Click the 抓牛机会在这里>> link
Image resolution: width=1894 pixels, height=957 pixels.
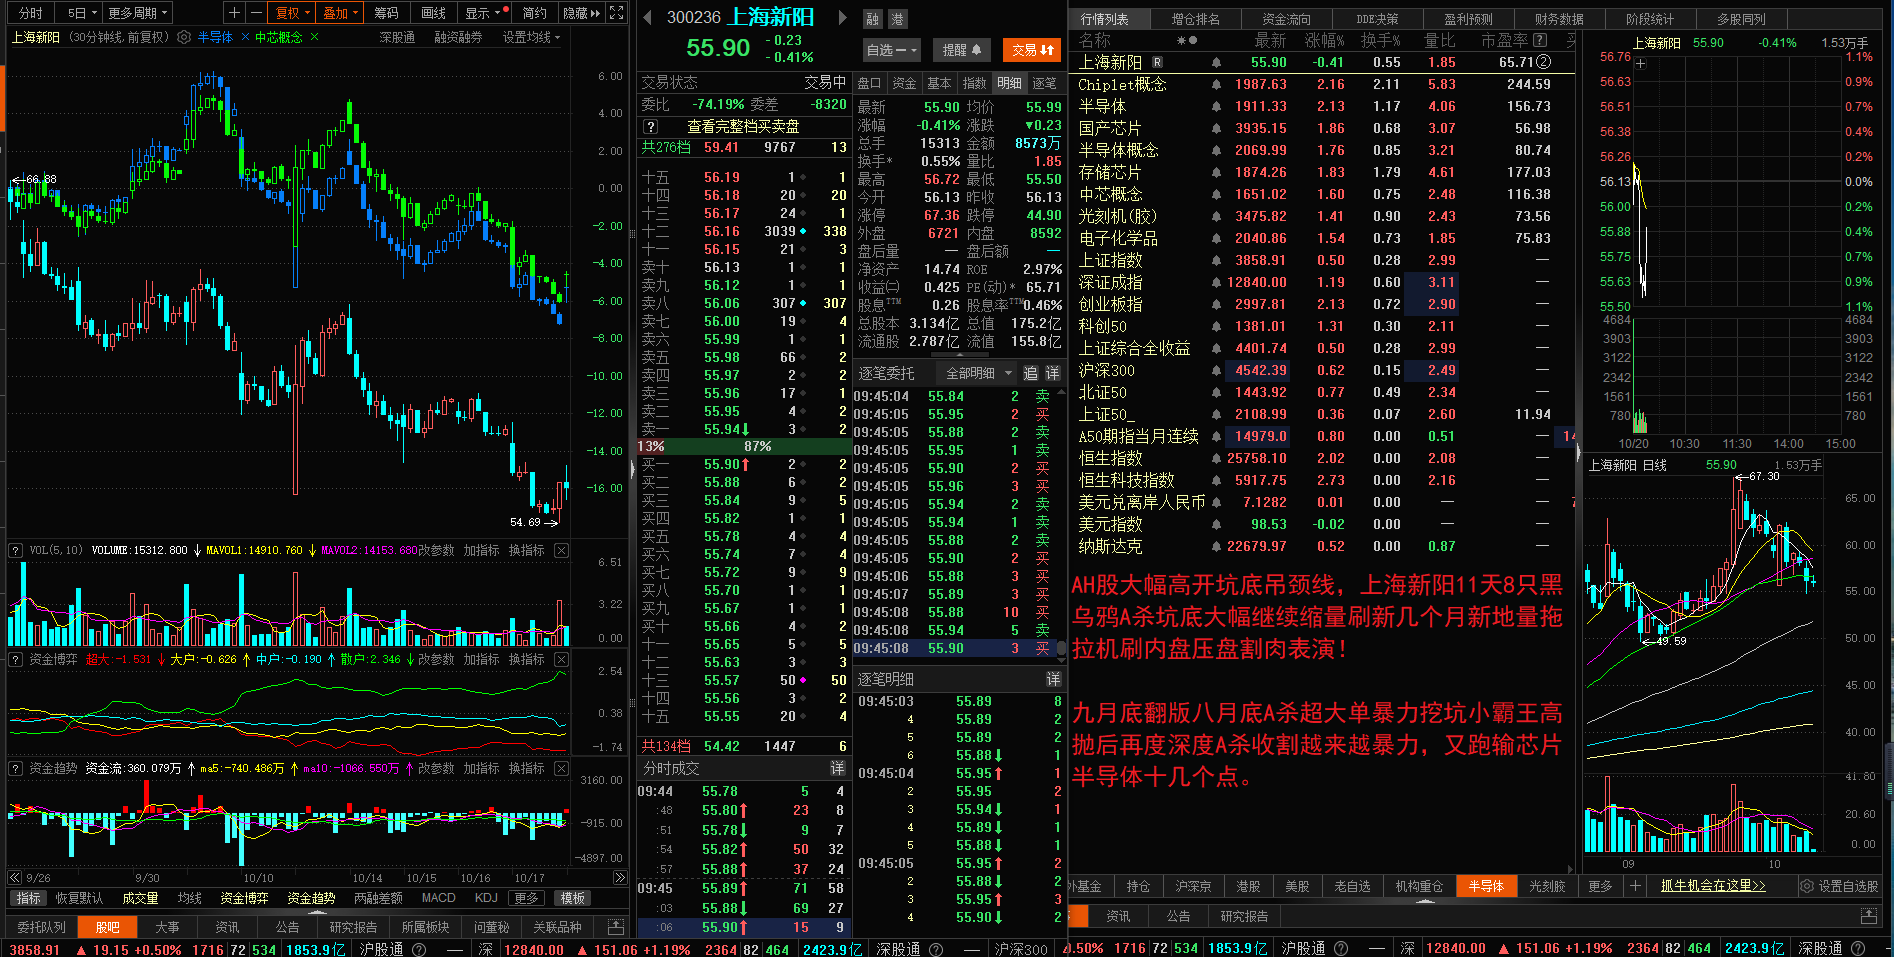pyautogui.click(x=1713, y=886)
